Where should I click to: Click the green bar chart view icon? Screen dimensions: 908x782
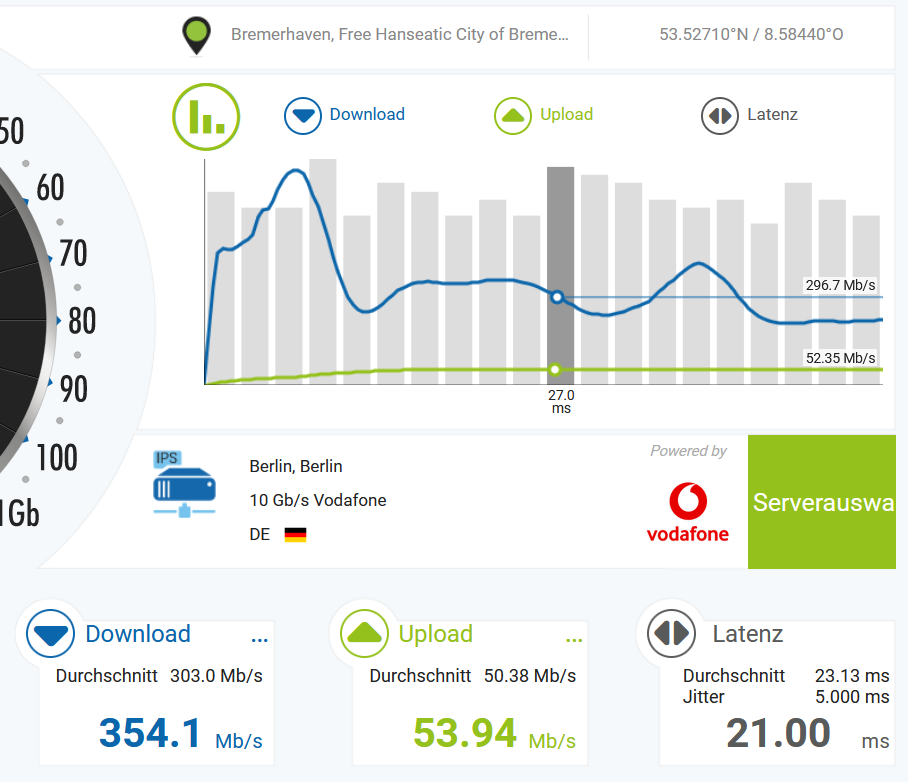[x=206, y=117]
